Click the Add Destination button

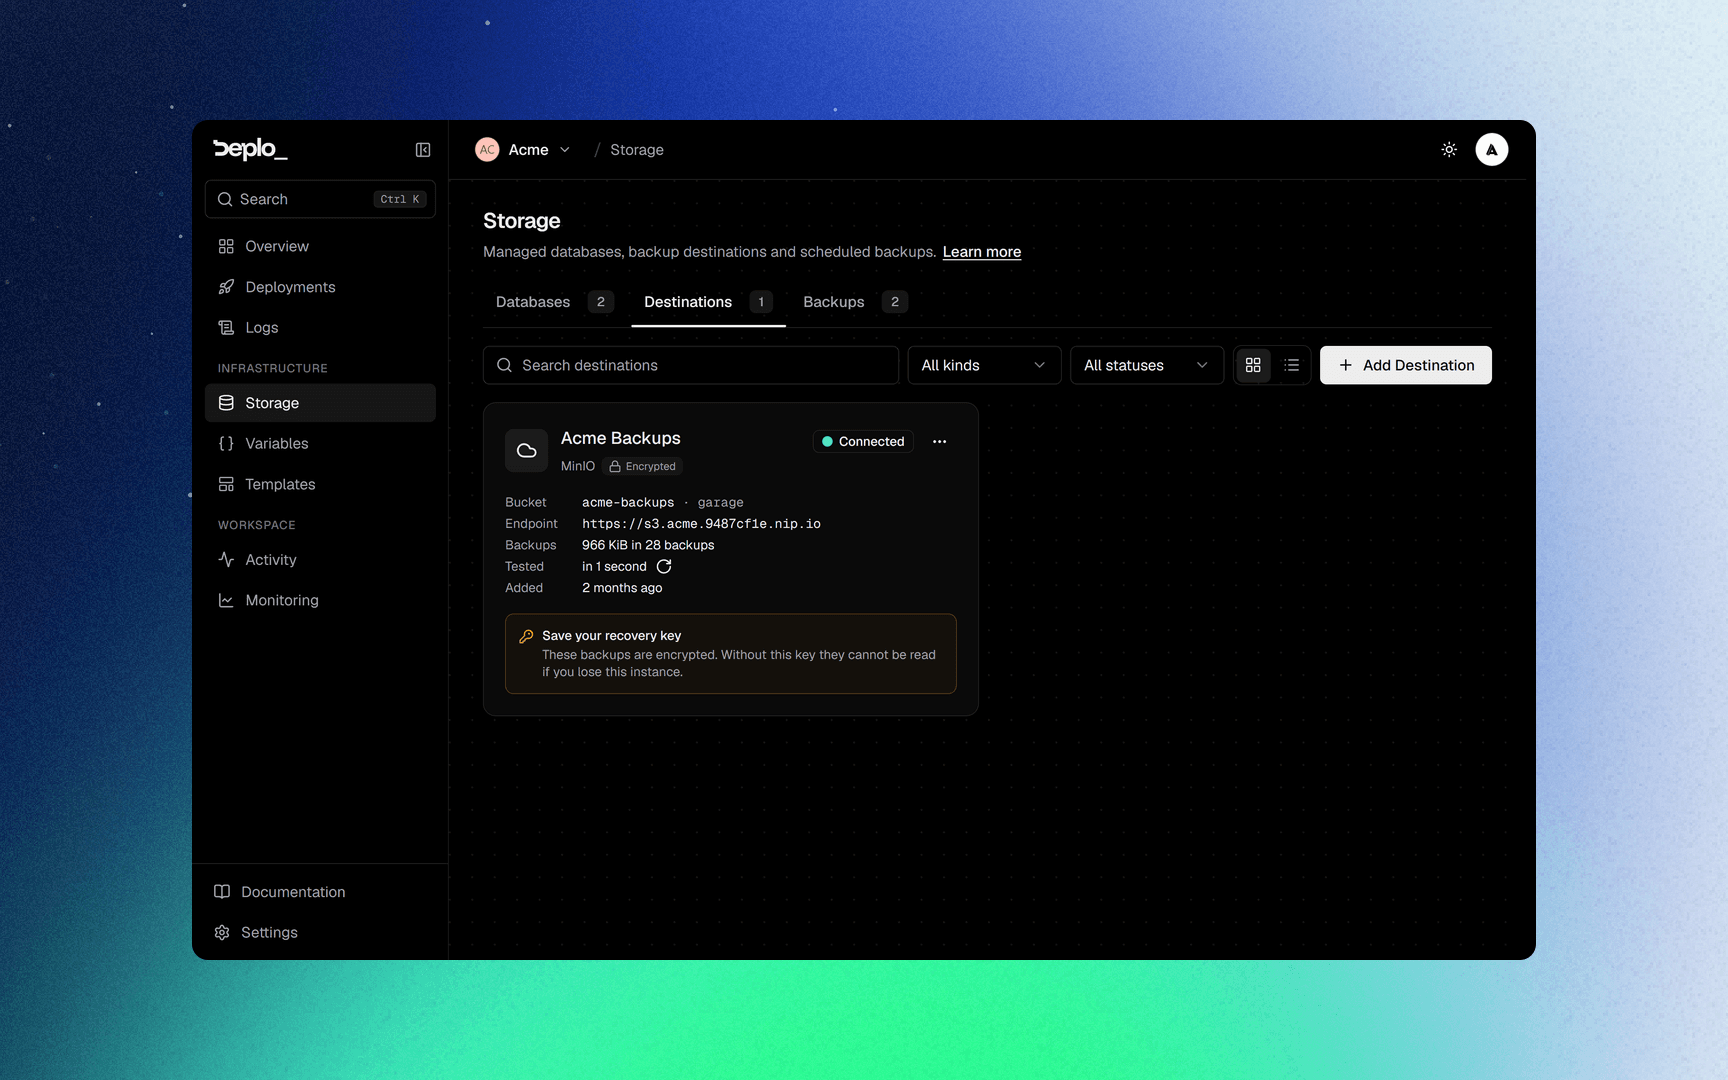coord(1406,365)
